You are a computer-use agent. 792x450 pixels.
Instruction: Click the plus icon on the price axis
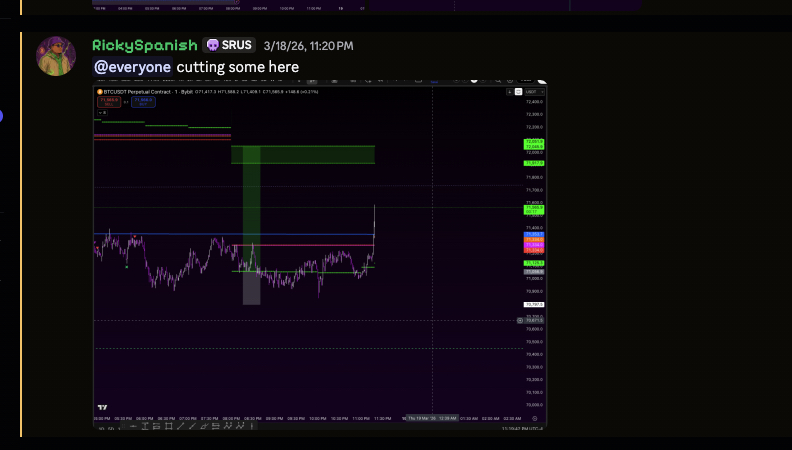(520, 320)
